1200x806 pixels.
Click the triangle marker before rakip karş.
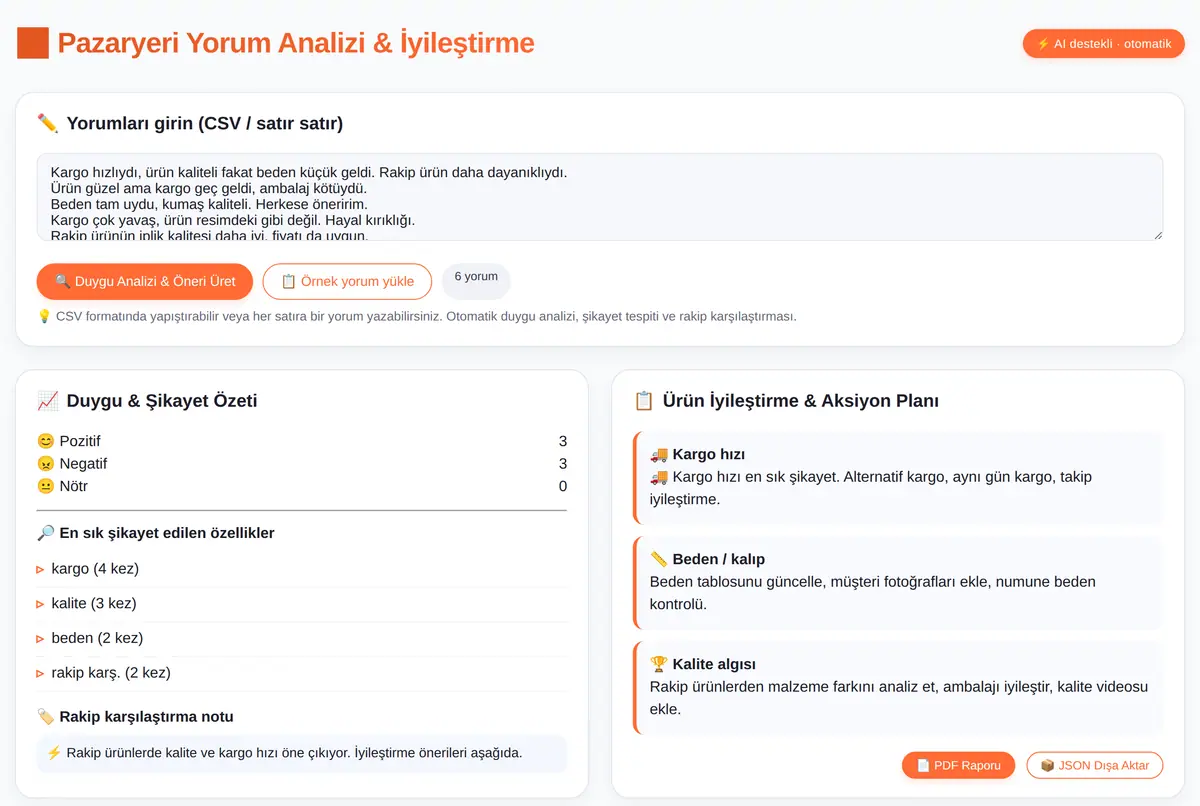coord(41,673)
